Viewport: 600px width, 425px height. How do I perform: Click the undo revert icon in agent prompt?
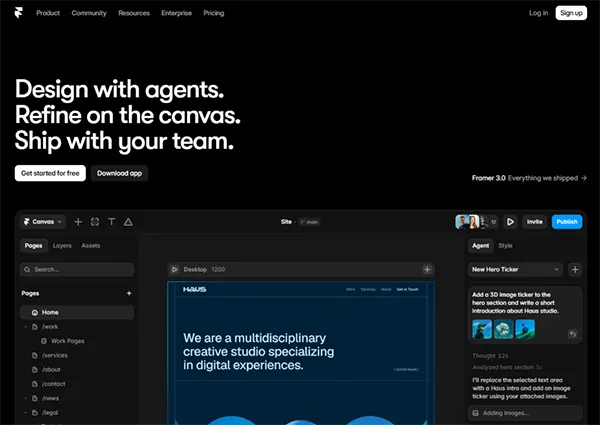[x=572, y=334]
